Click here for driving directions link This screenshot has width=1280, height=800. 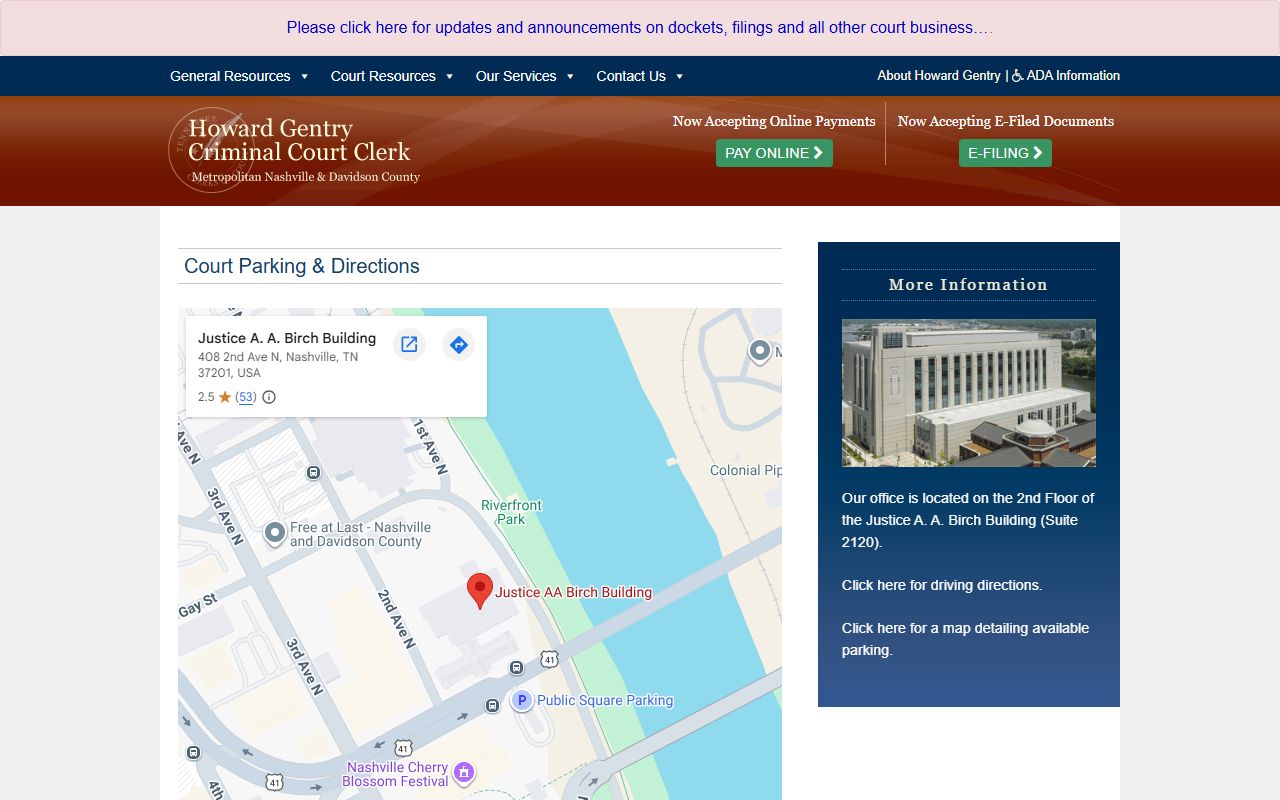pos(942,585)
